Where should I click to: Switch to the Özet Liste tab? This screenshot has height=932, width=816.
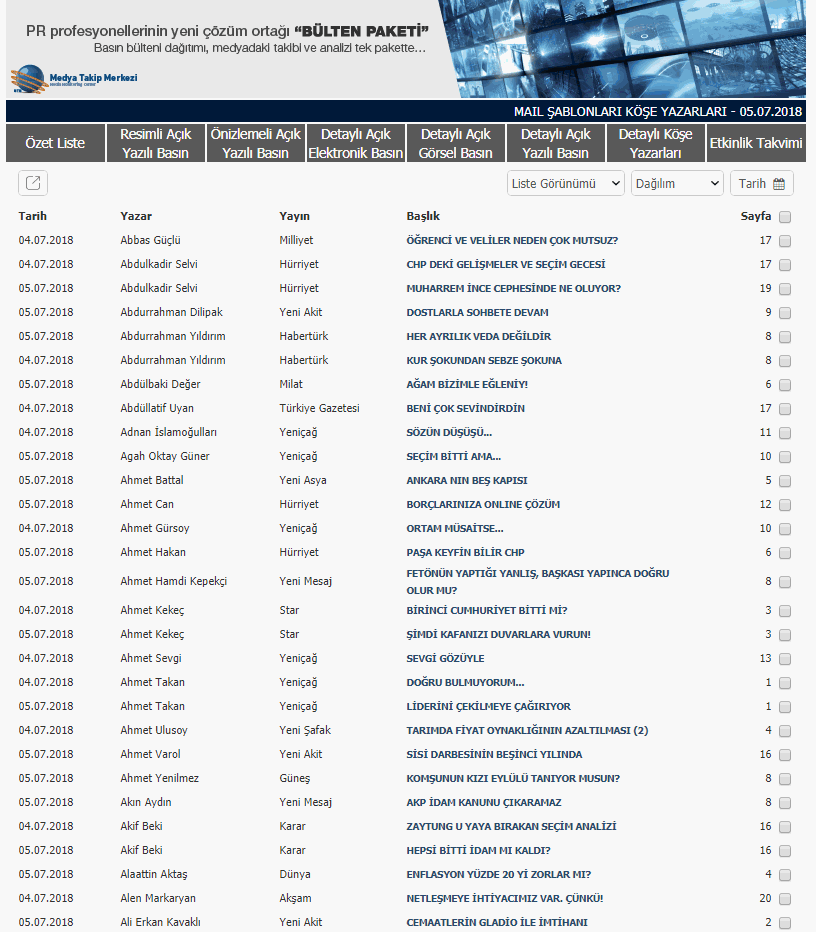55,143
